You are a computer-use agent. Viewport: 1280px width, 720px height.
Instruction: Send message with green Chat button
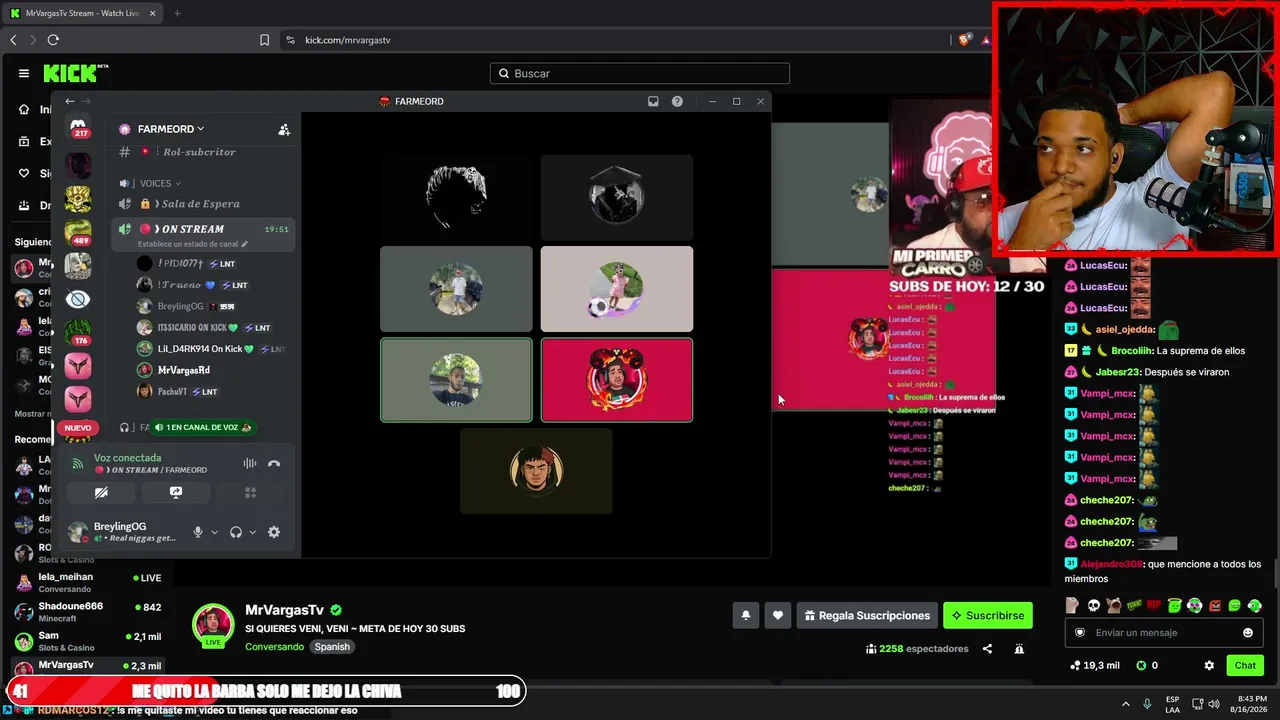[1245, 666]
